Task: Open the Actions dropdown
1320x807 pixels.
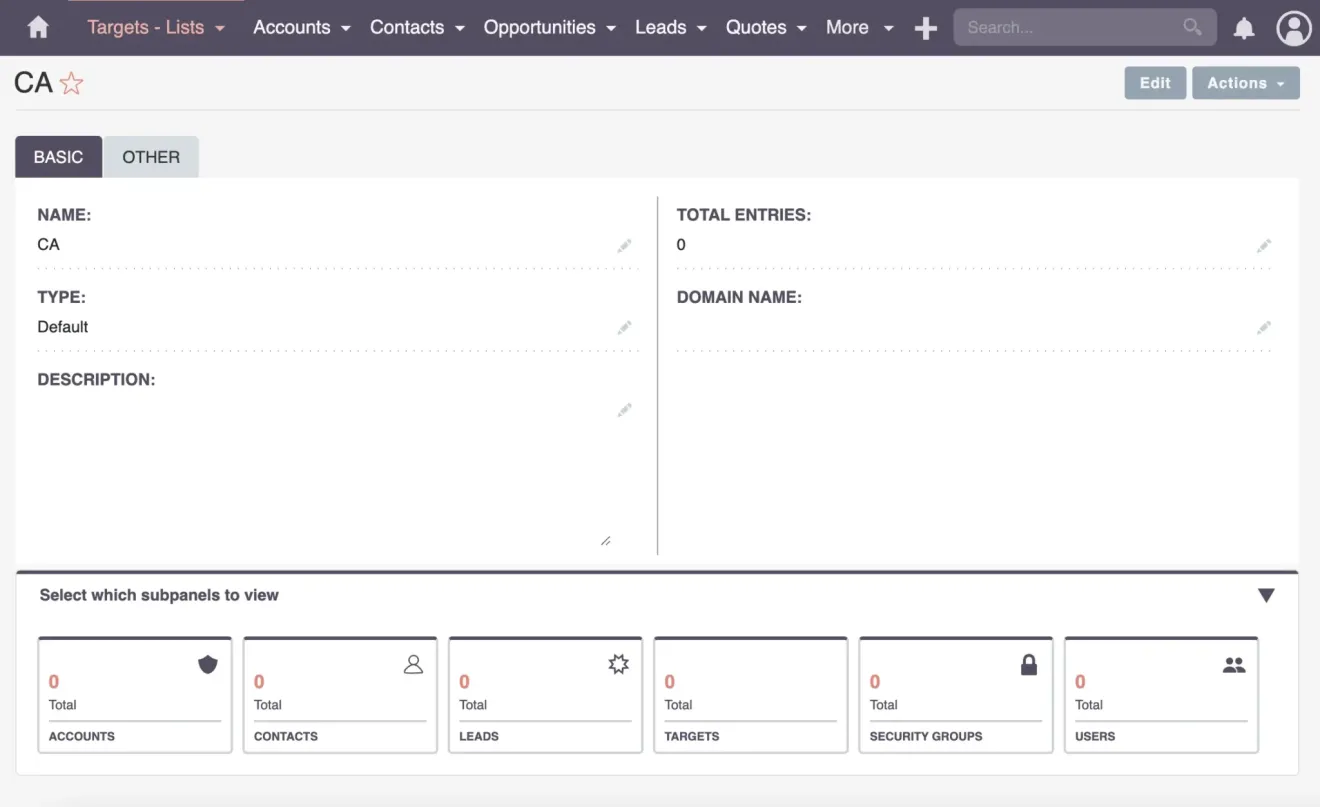Action: coord(1245,83)
